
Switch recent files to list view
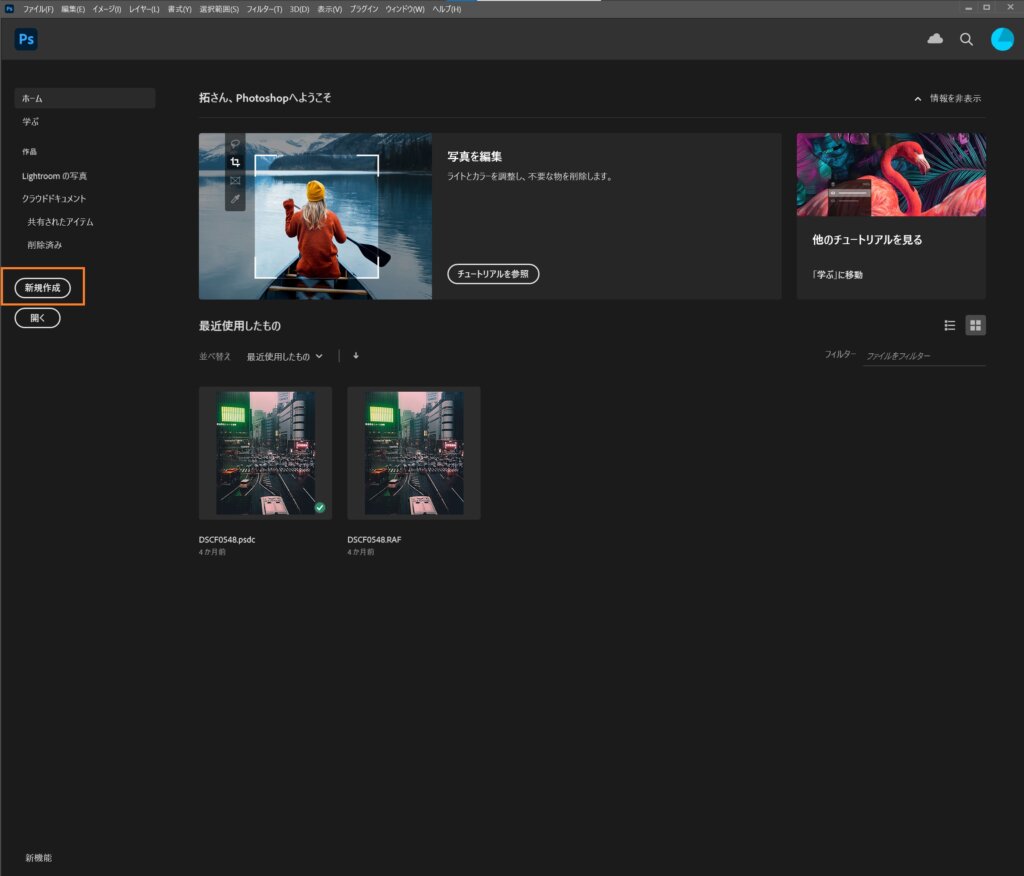(x=950, y=325)
